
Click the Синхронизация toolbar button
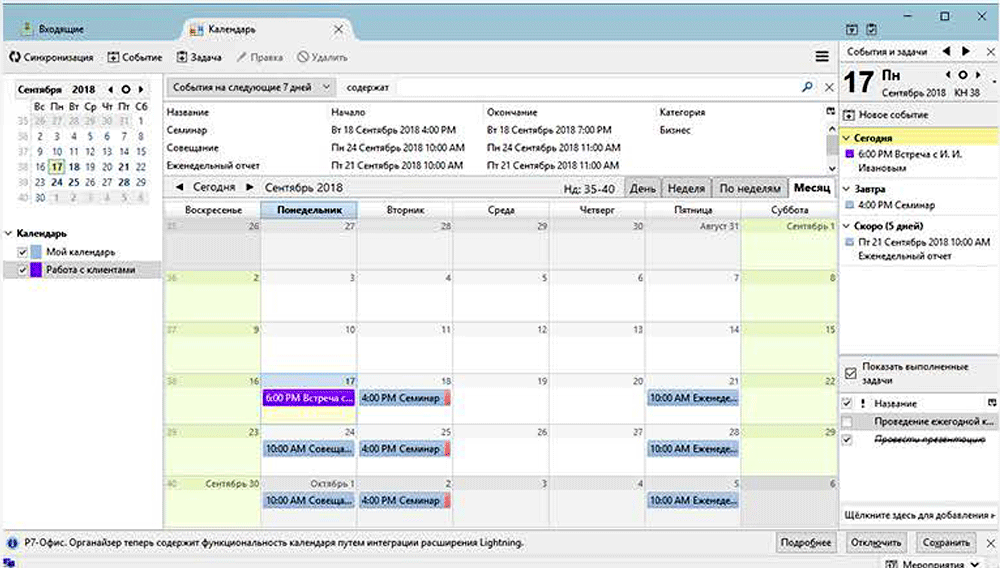point(51,57)
